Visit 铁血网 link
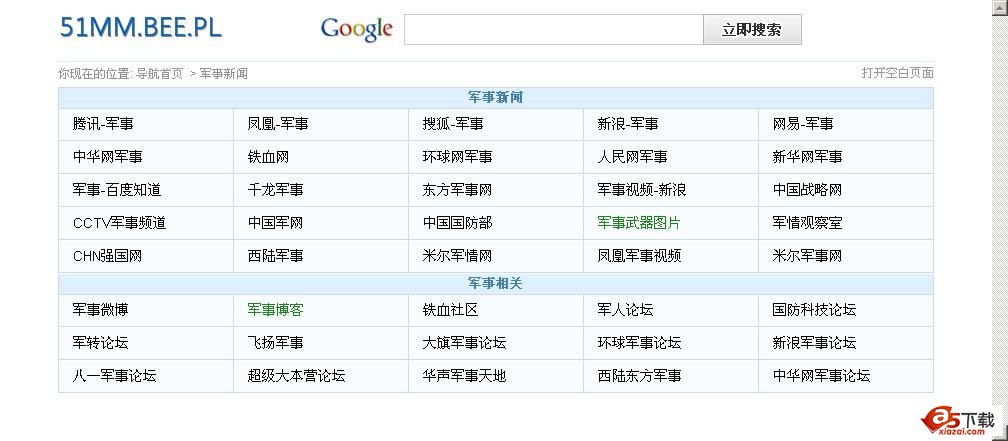The width and height of the screenshot is (1008, 441). tap(268, 157)
